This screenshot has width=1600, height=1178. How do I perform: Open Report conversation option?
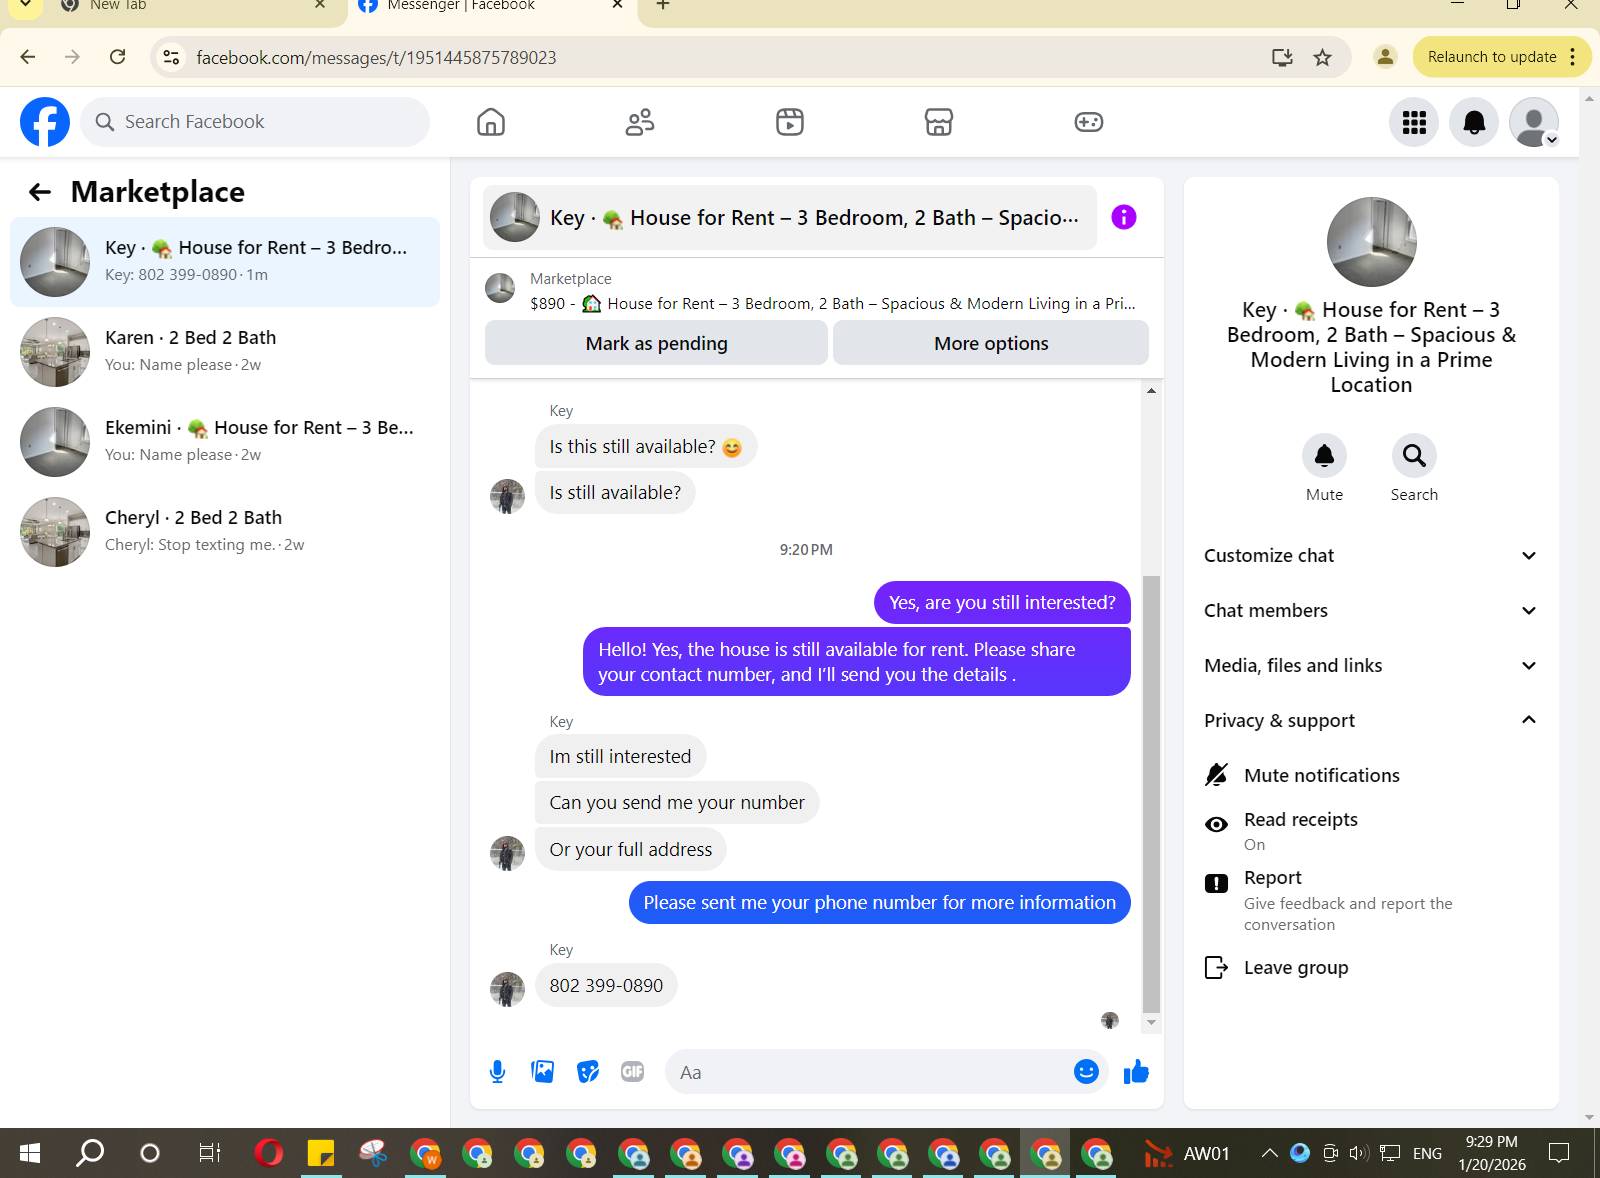[1371, 900]
